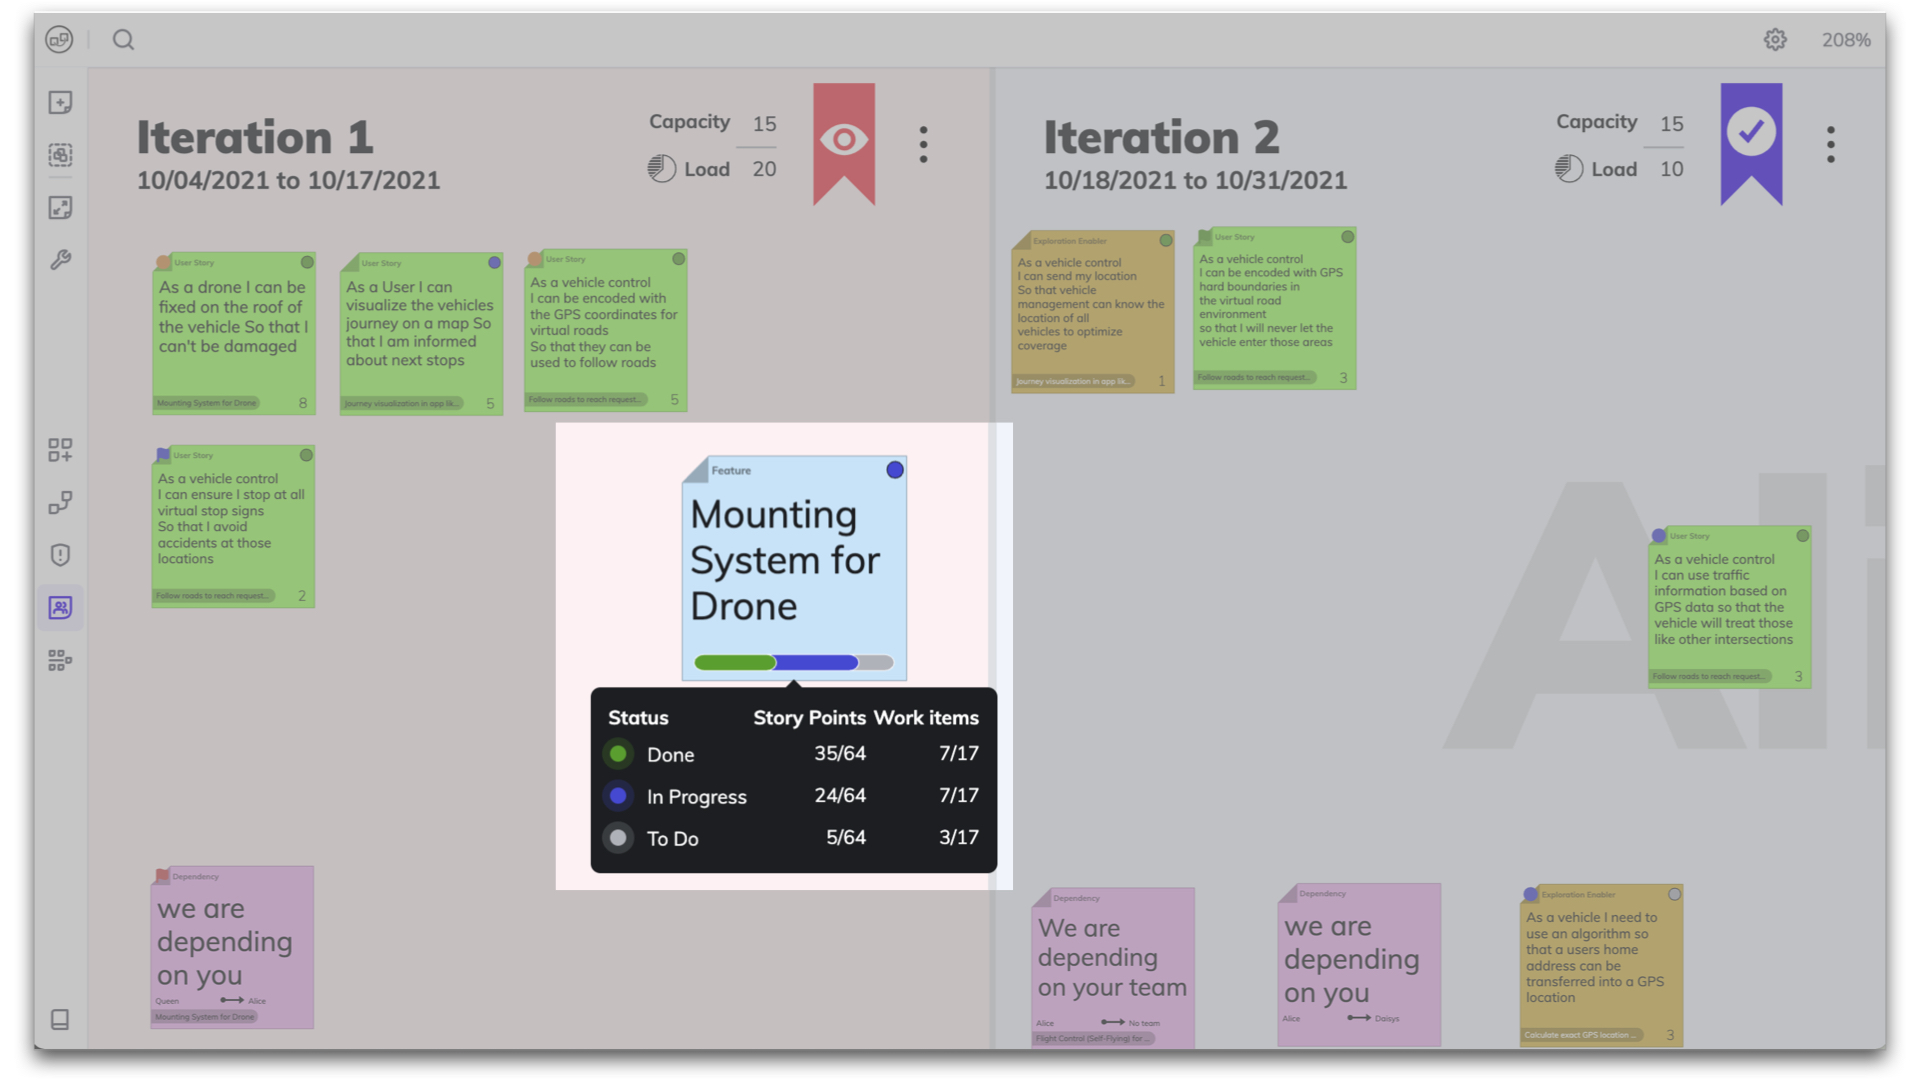Screen dimensions: 1920x1080
Task: Click the add widgets grid icon
Action: 60,450
